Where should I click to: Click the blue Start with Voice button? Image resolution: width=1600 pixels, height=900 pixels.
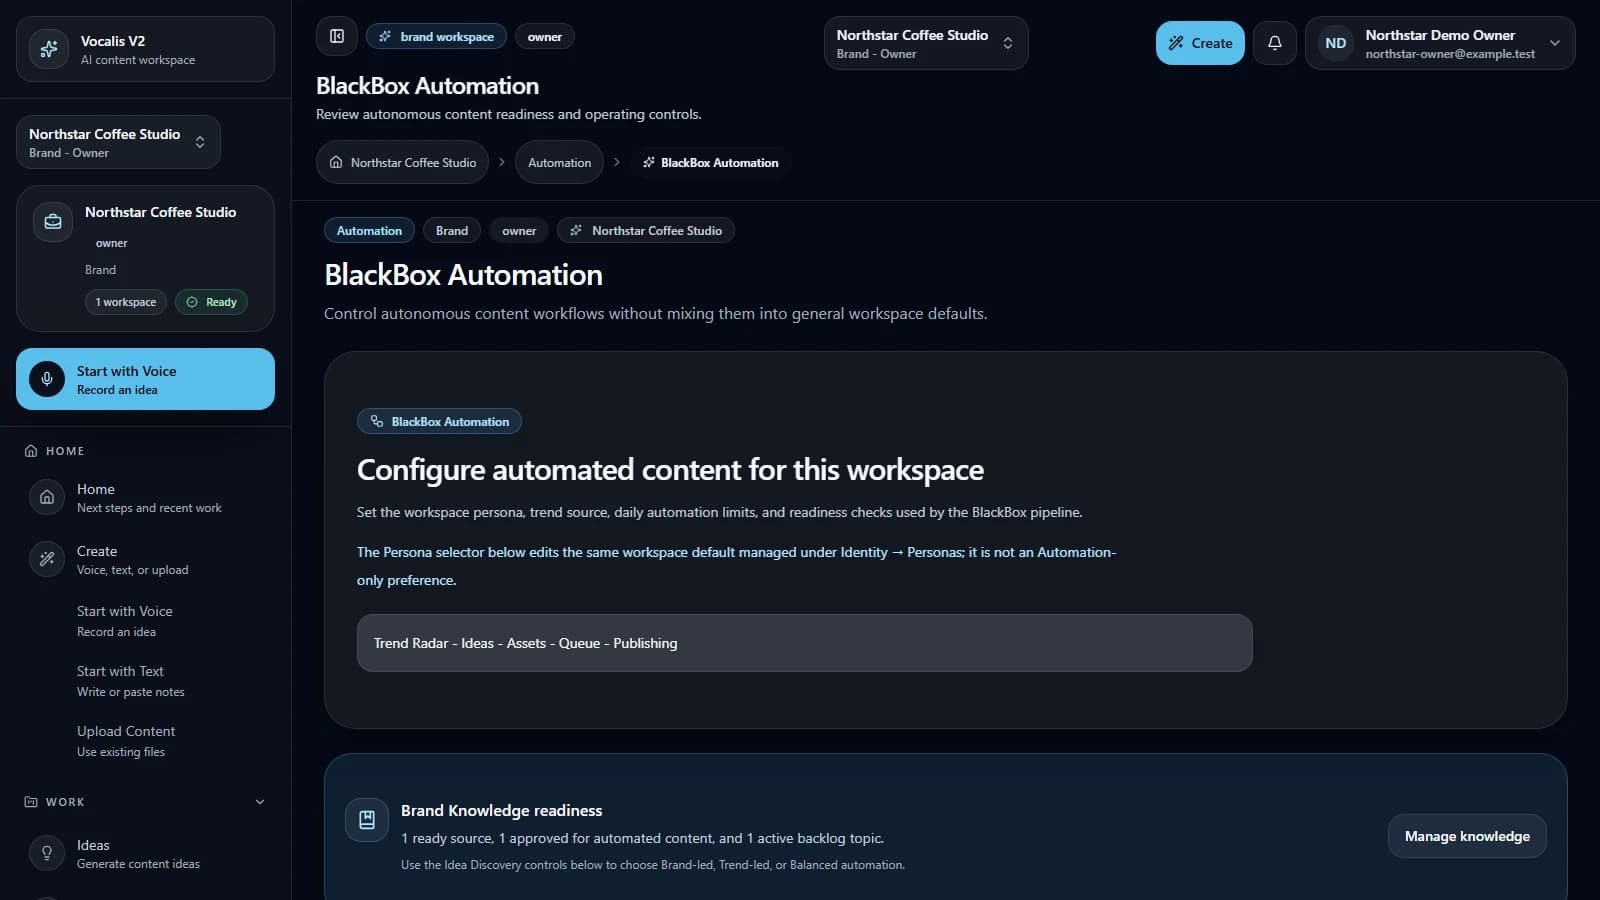click(145, 379)
